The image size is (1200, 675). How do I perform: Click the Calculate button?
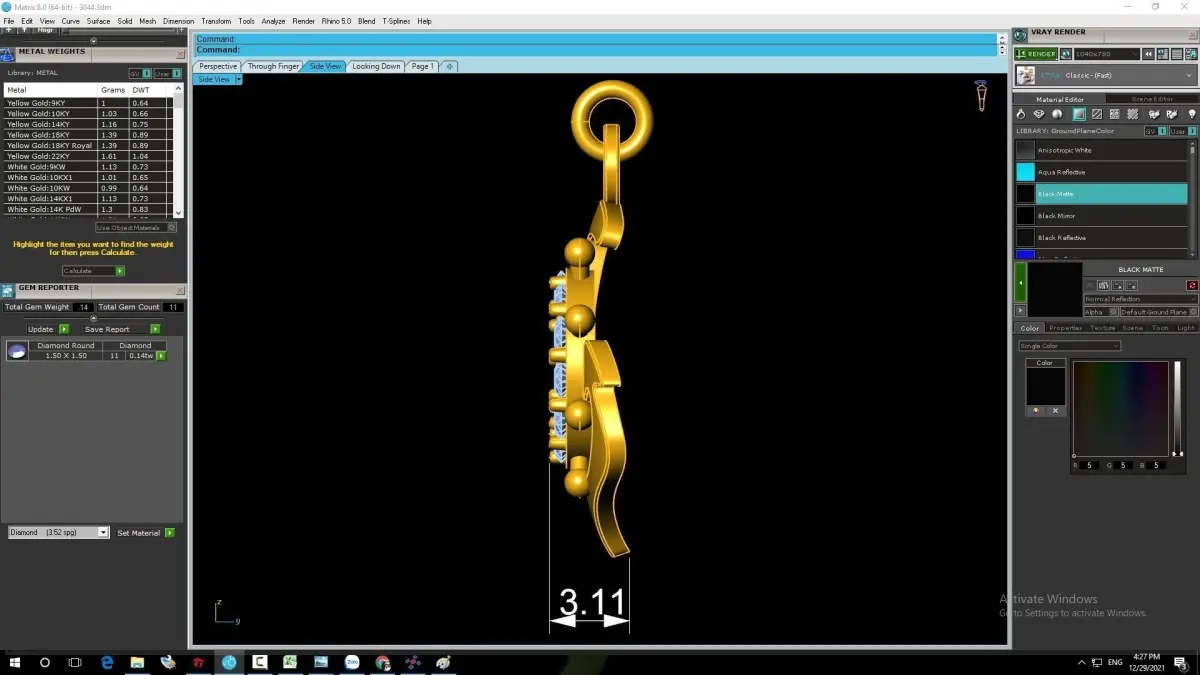(x=93, y=271)
